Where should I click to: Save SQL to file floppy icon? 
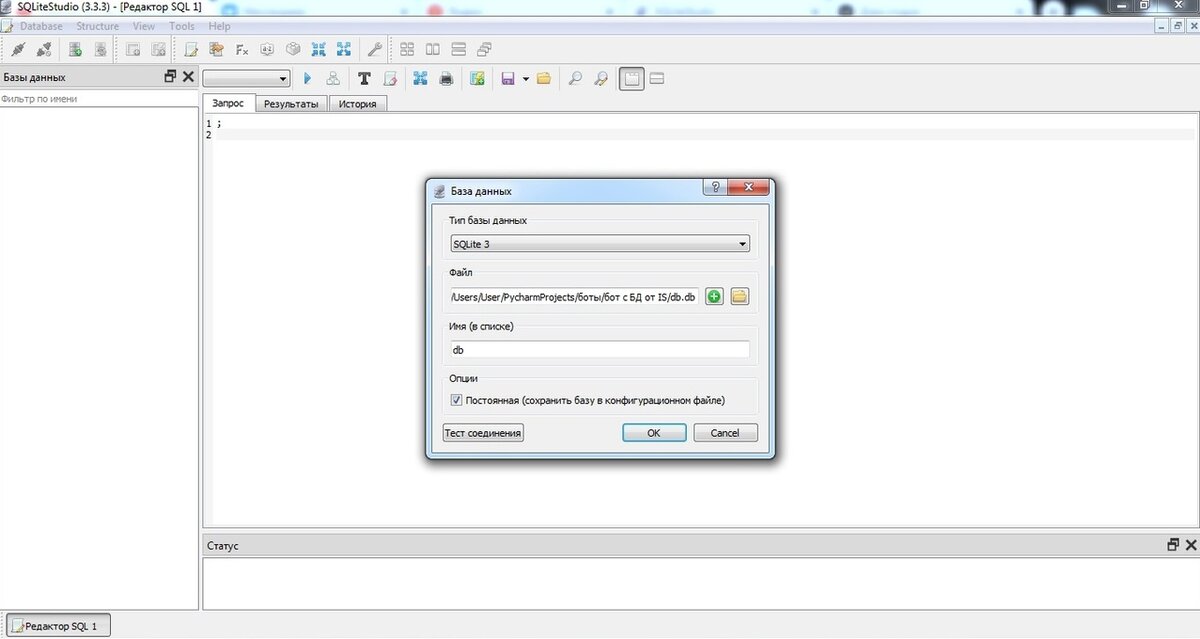pos(508,78)
